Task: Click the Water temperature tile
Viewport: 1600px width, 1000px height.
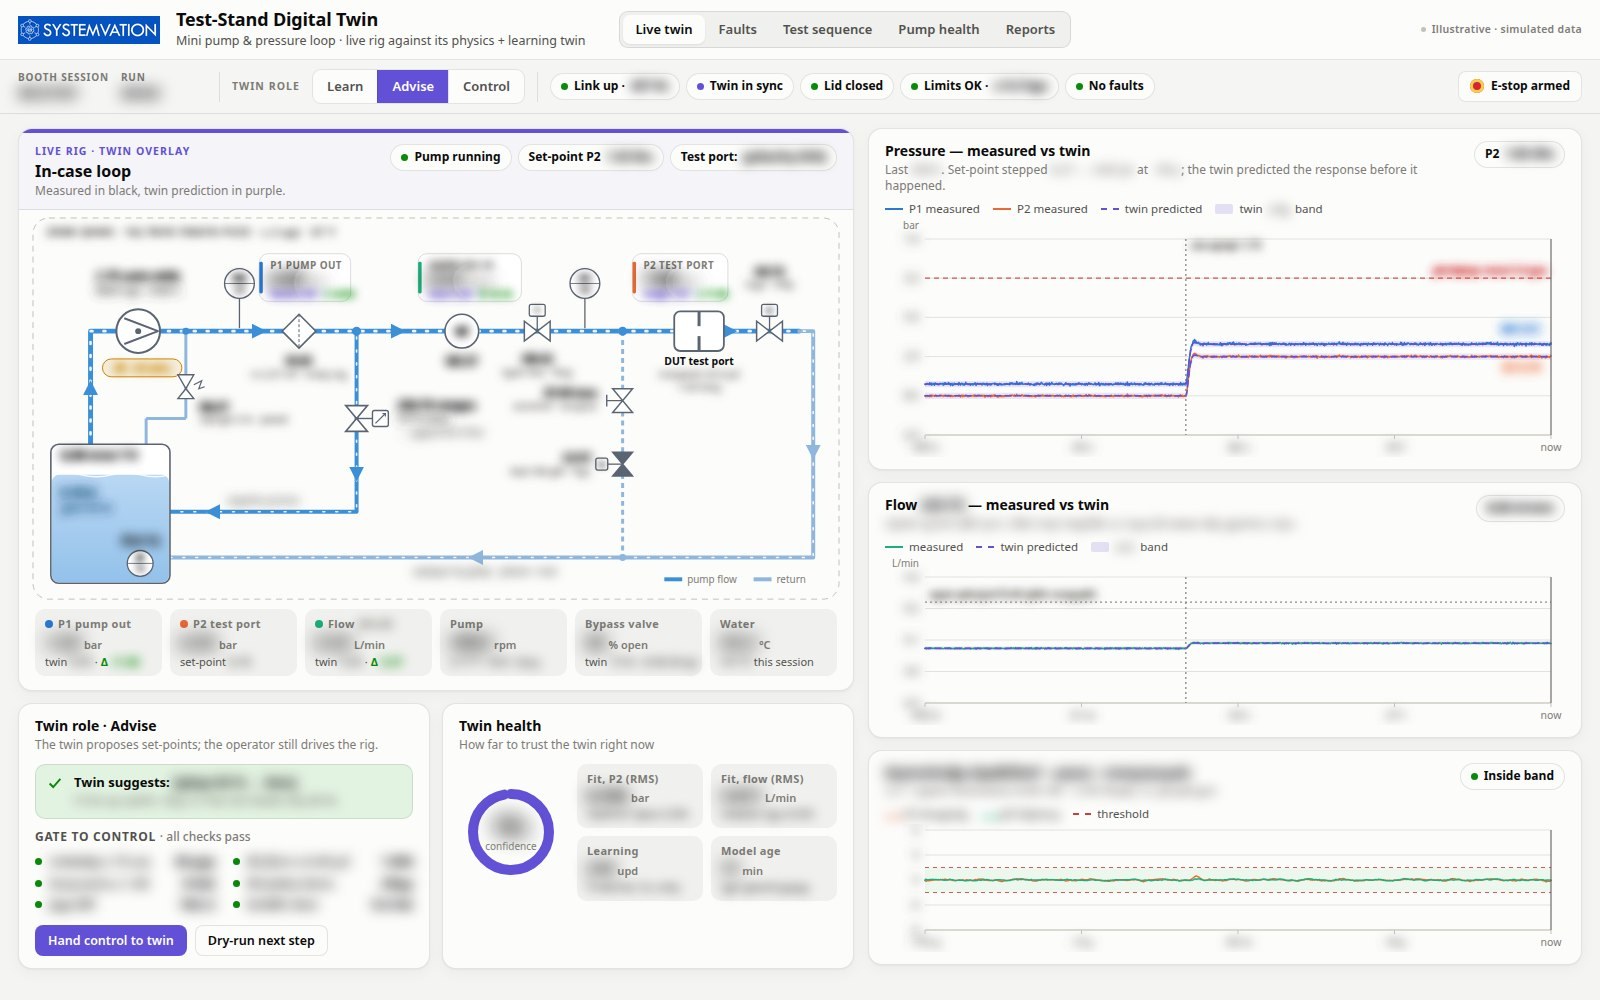Action: click(773, 642)
